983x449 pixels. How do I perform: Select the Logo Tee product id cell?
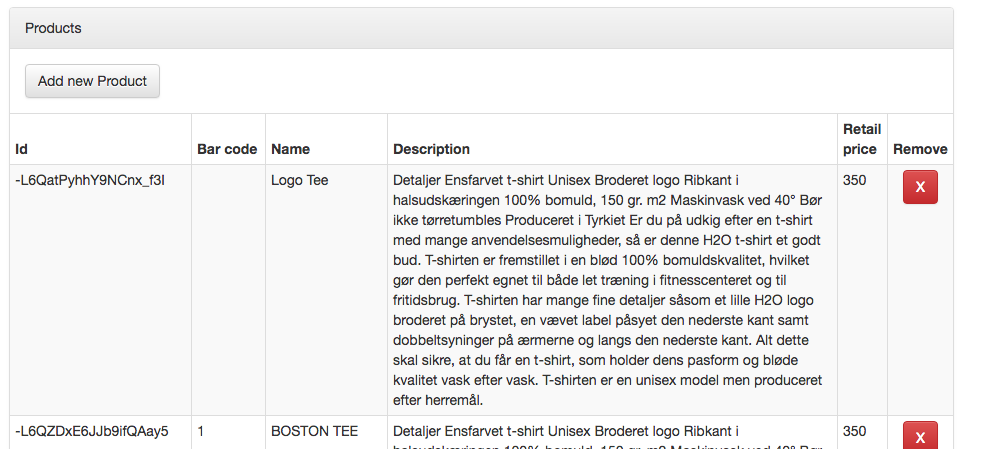[90, 180]
